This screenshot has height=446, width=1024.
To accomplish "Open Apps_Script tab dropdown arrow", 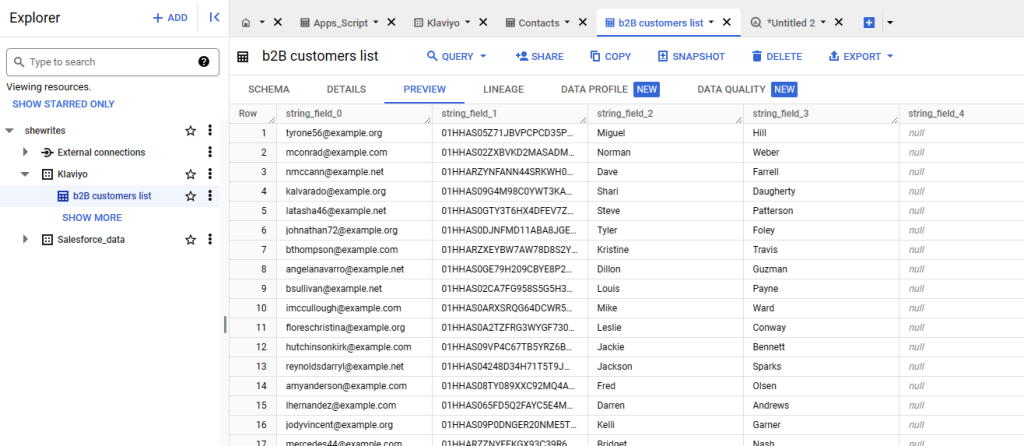I will pyautogui.click(x=376, y=22).
